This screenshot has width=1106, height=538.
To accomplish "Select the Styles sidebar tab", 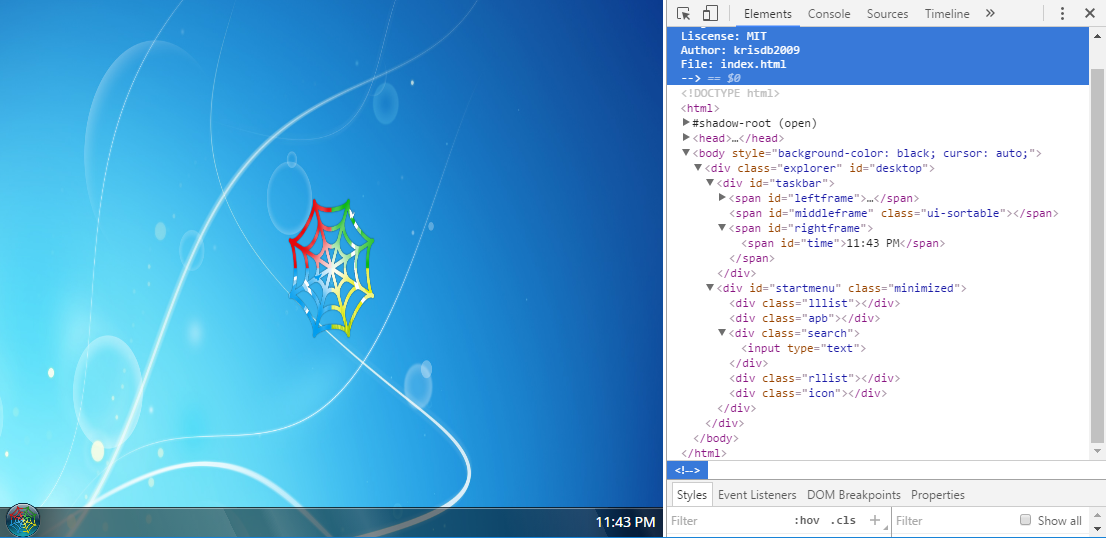I will point(691,495).
